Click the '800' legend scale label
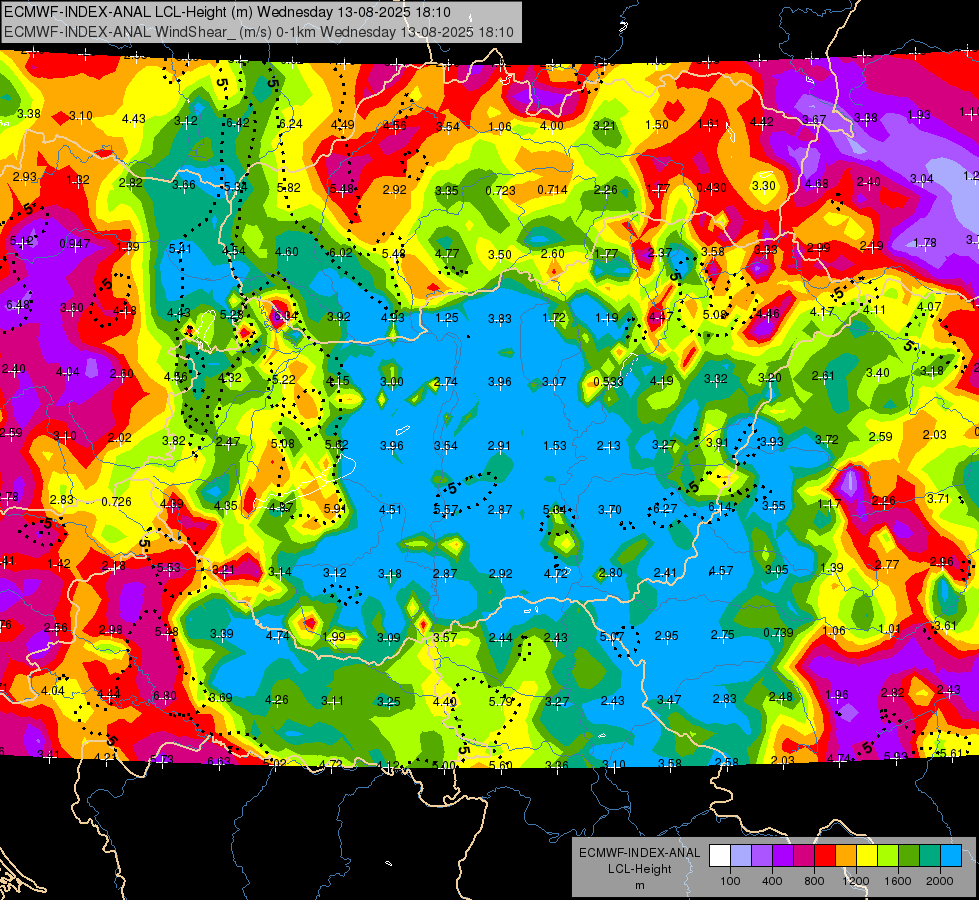The width and height of the screenshot is (979, 900). (814, 881)
